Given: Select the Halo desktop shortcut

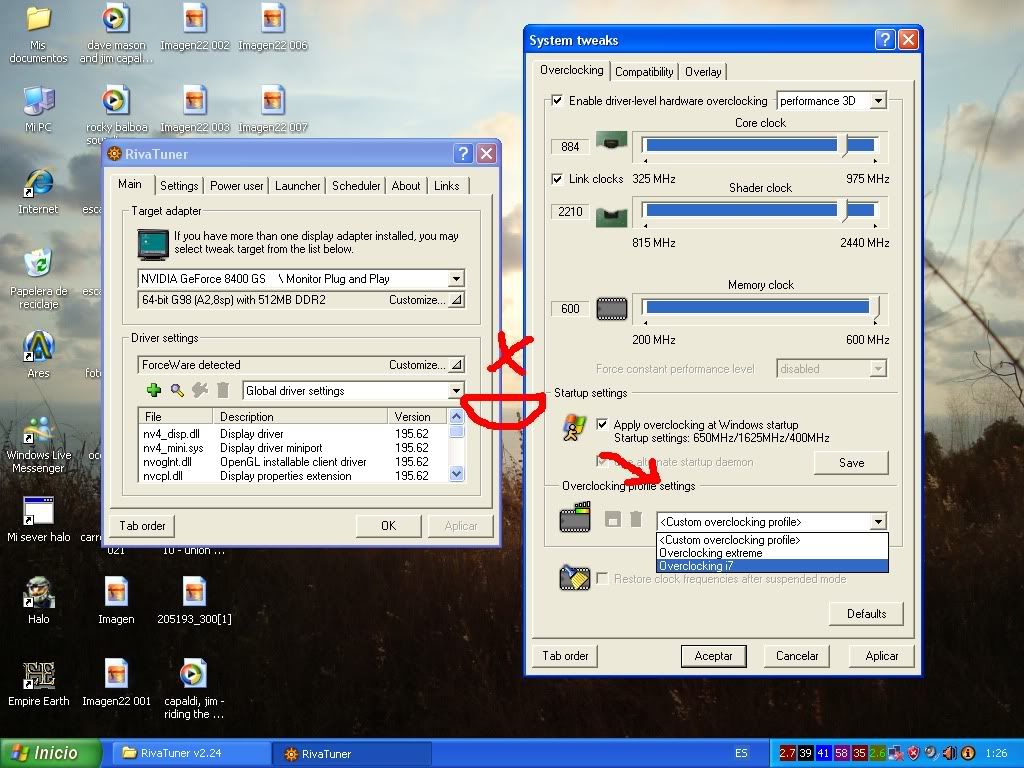Looking at the screenshot, I should click(x=38, y=600).
